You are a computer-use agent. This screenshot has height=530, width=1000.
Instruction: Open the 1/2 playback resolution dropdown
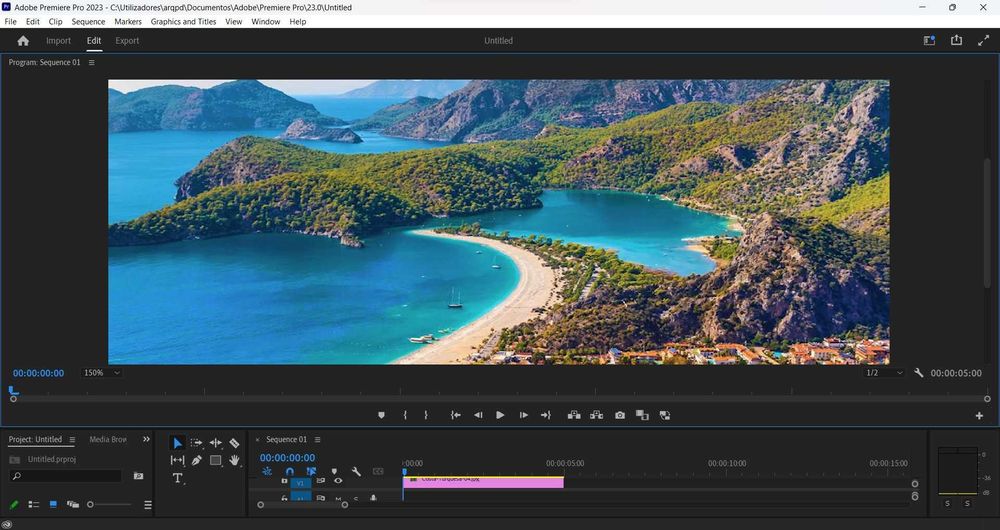(x=884, y=373)
